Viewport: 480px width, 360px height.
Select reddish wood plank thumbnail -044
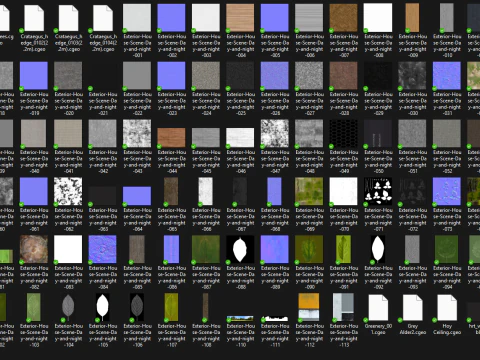tap(171, 138)
